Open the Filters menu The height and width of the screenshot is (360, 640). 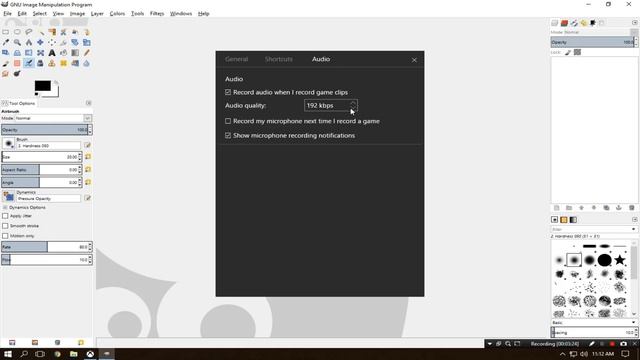pyautogui.click(x=157, y=13)
